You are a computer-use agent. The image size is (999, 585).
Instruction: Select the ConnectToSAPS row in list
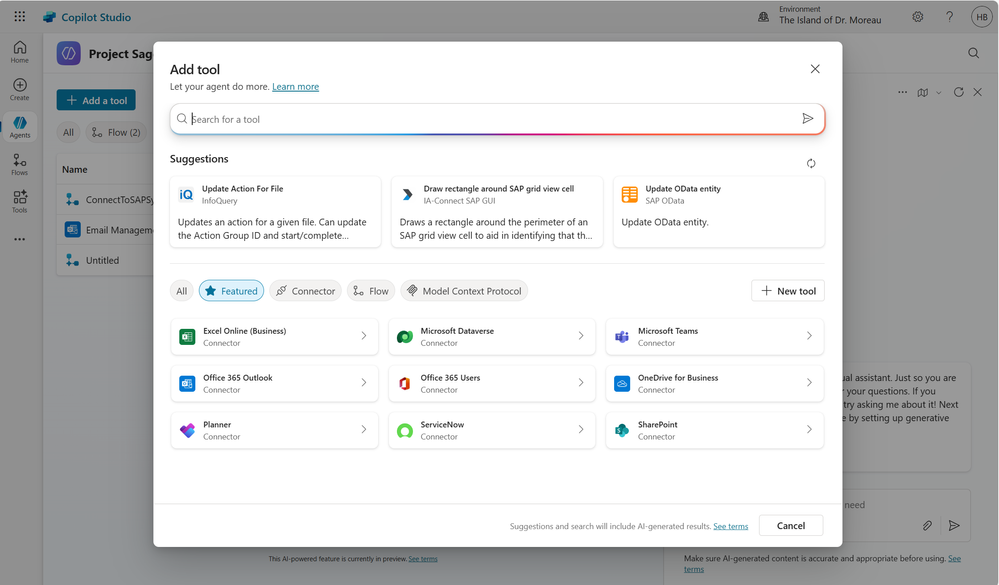point(105,199)
